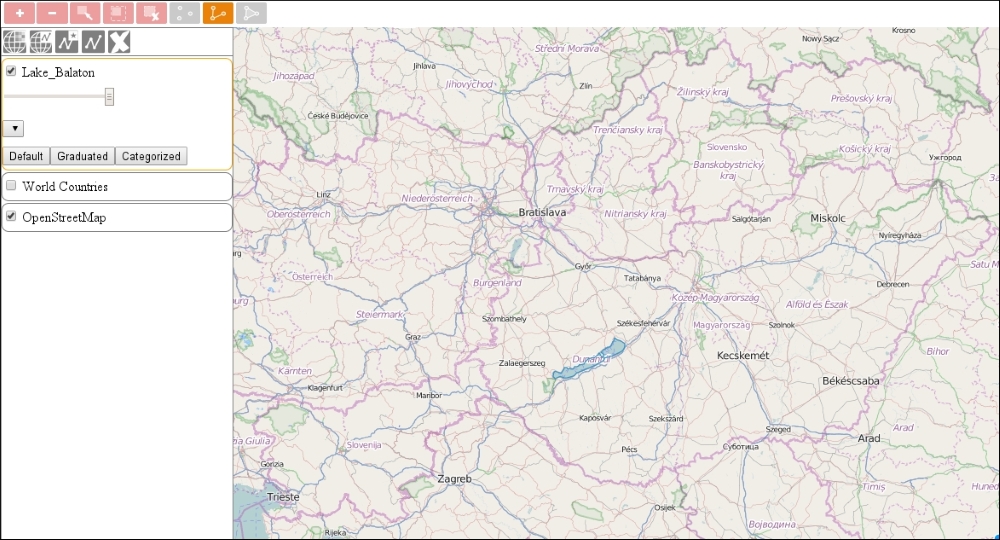This screenshot has height=540, width=1000.
Task: Click the Békéscsaba label on the map
Action: [x=851, y=381]
